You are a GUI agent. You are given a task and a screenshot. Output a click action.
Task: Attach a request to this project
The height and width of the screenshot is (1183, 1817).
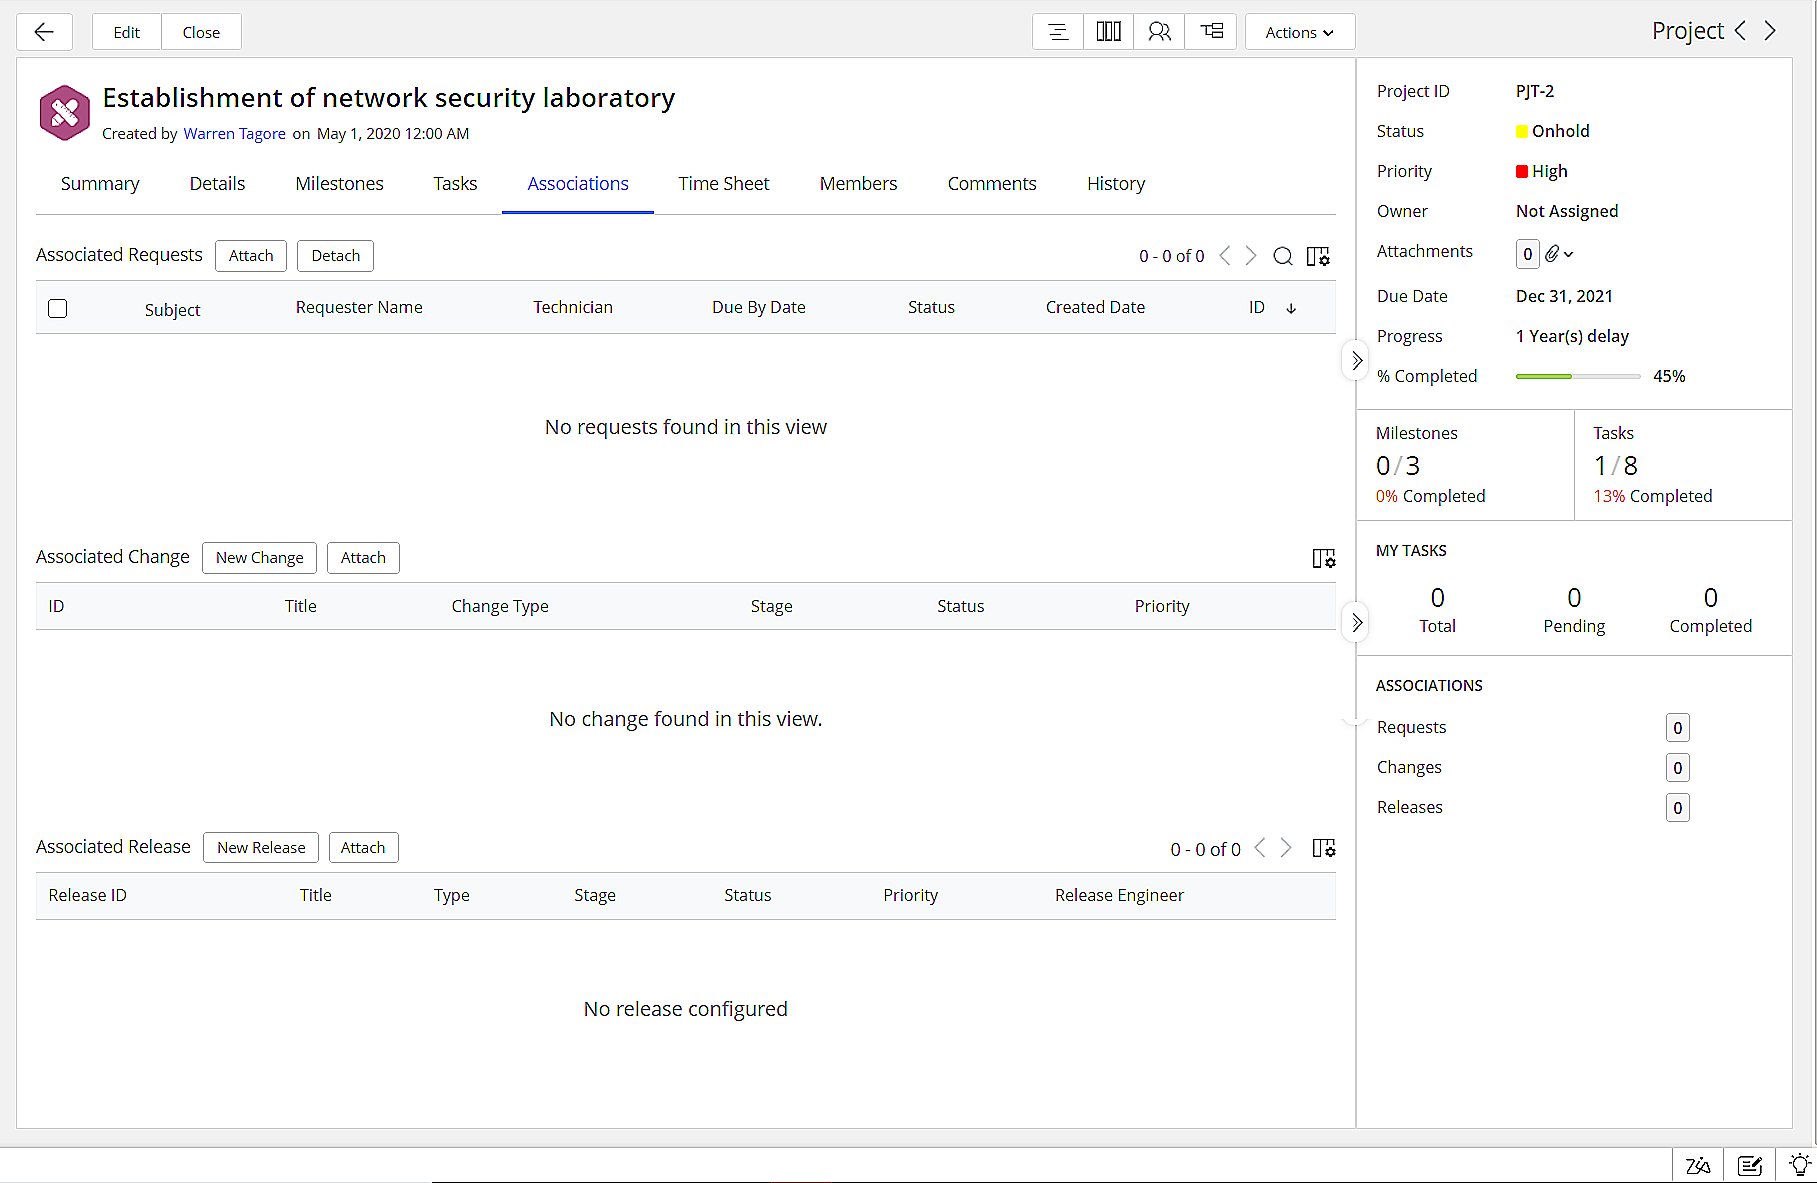tap(251, 256)
